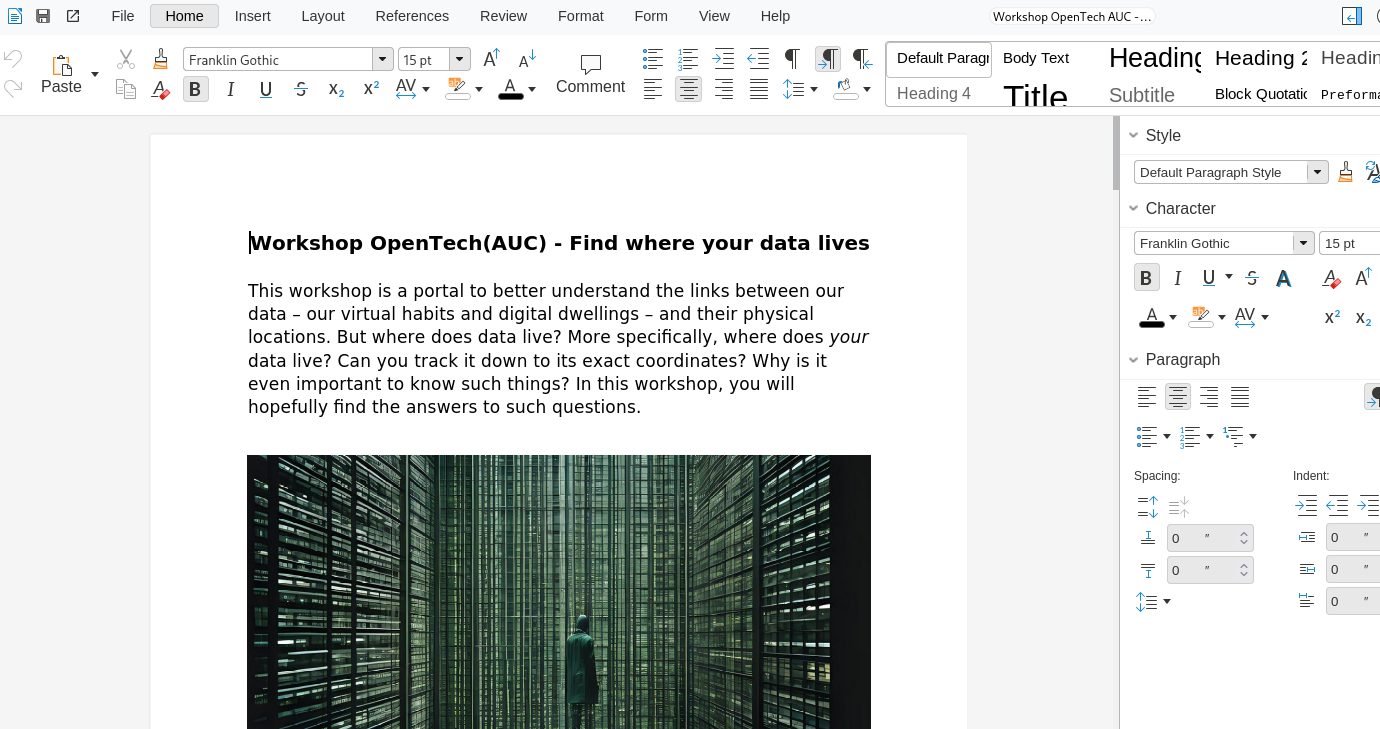
Task: Click sidebar Decrease Paragraph Spacing icon
Action: click(1179, 507)
